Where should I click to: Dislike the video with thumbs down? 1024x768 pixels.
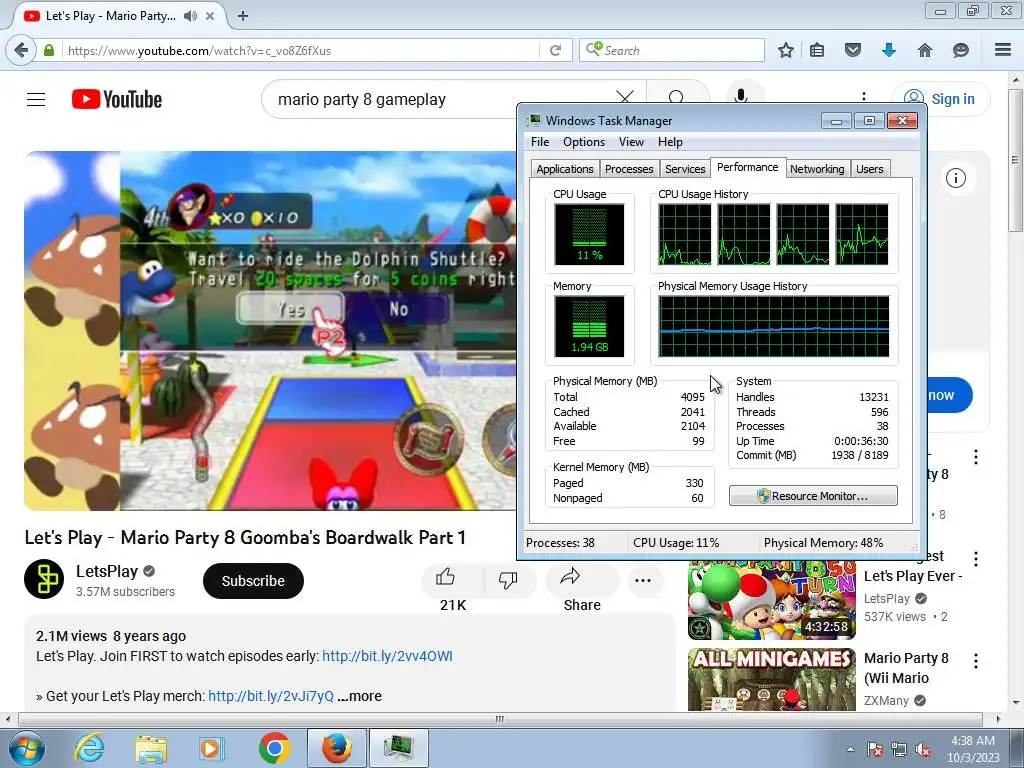click(x=507, y=579)
